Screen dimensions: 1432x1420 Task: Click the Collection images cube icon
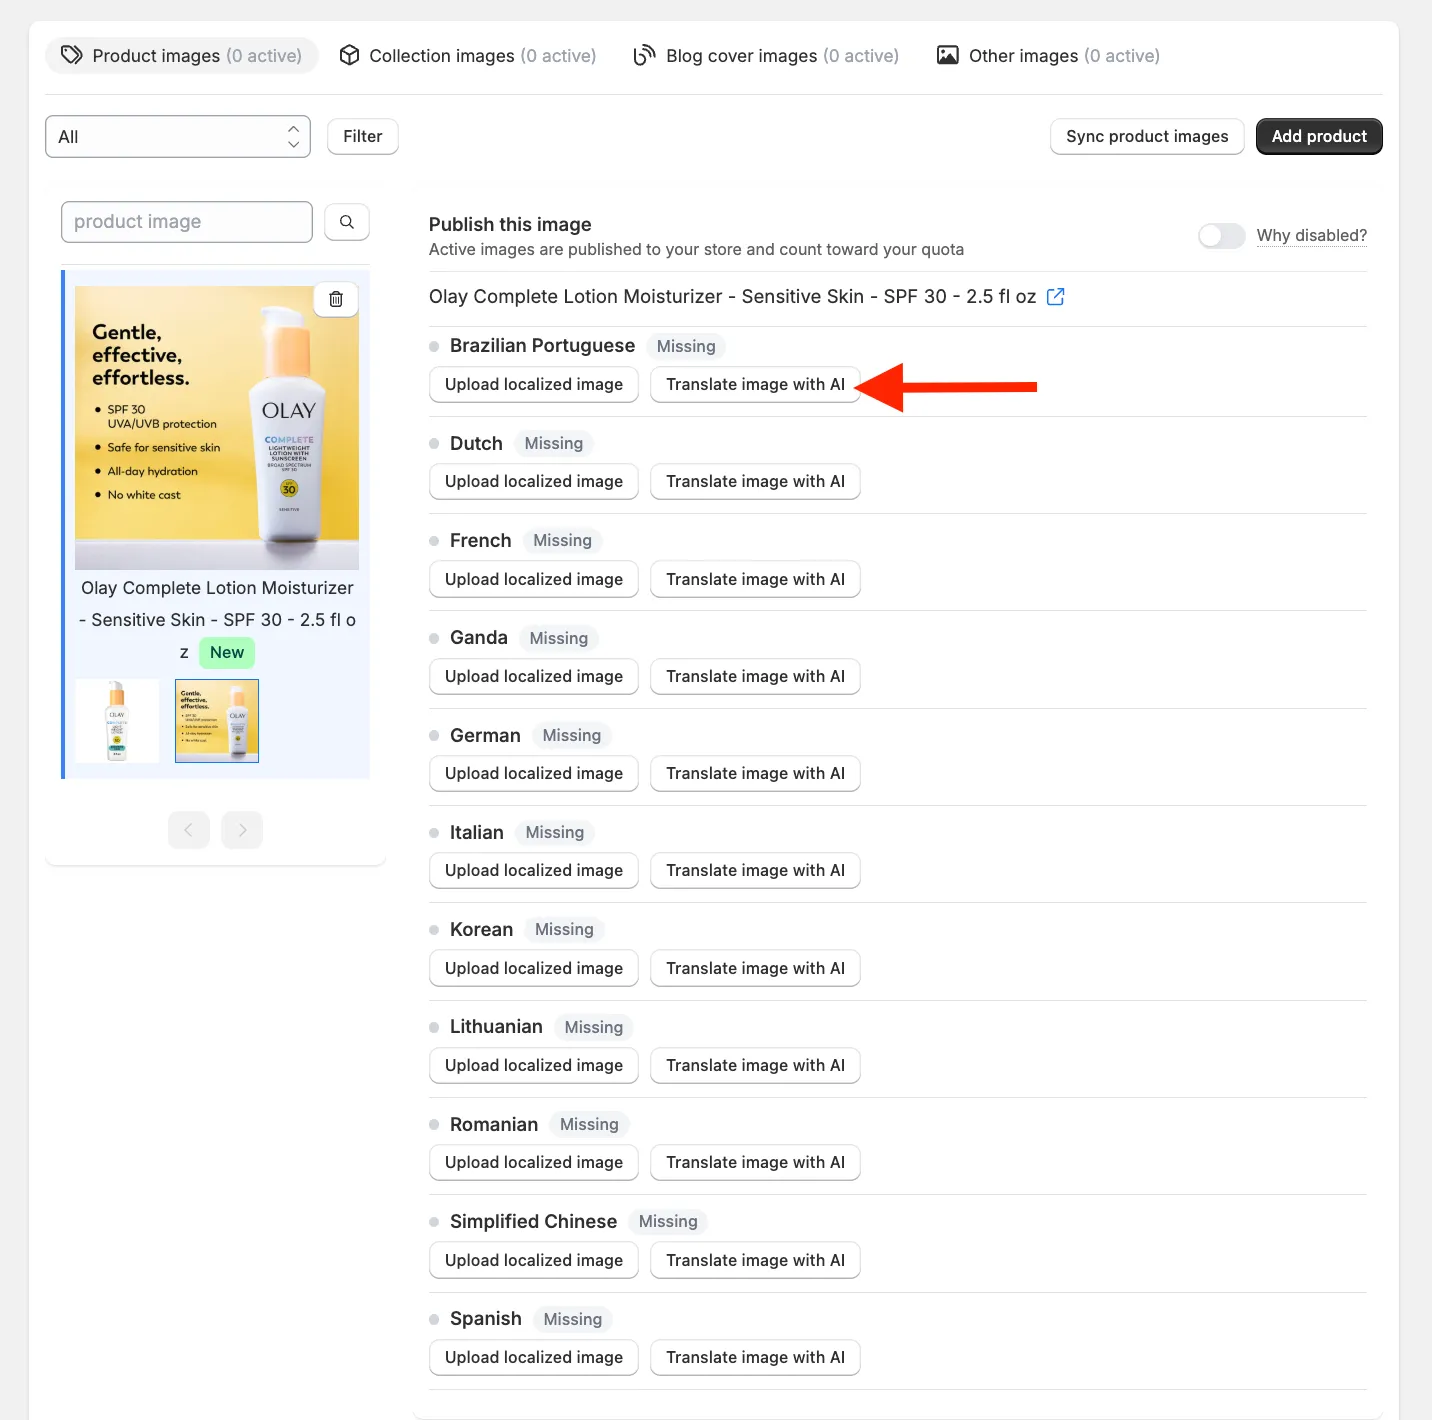[x=349, y=55]
